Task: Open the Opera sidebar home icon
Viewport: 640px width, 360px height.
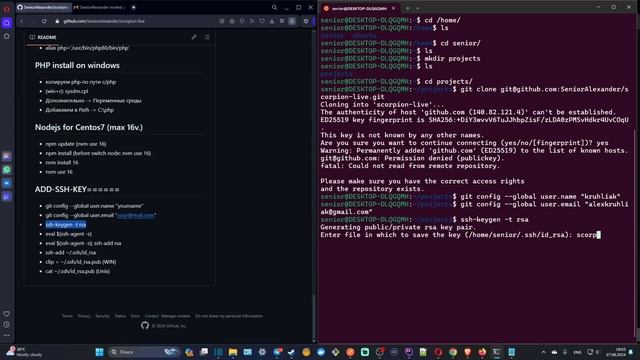Action: pyautogui.click(x=7, y=23)
